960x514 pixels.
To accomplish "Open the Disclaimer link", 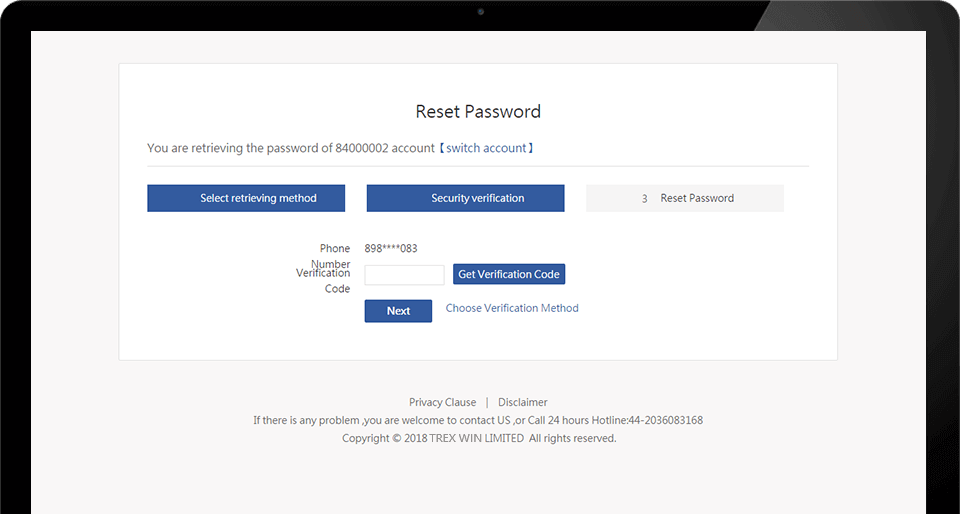I will (522, 402).
